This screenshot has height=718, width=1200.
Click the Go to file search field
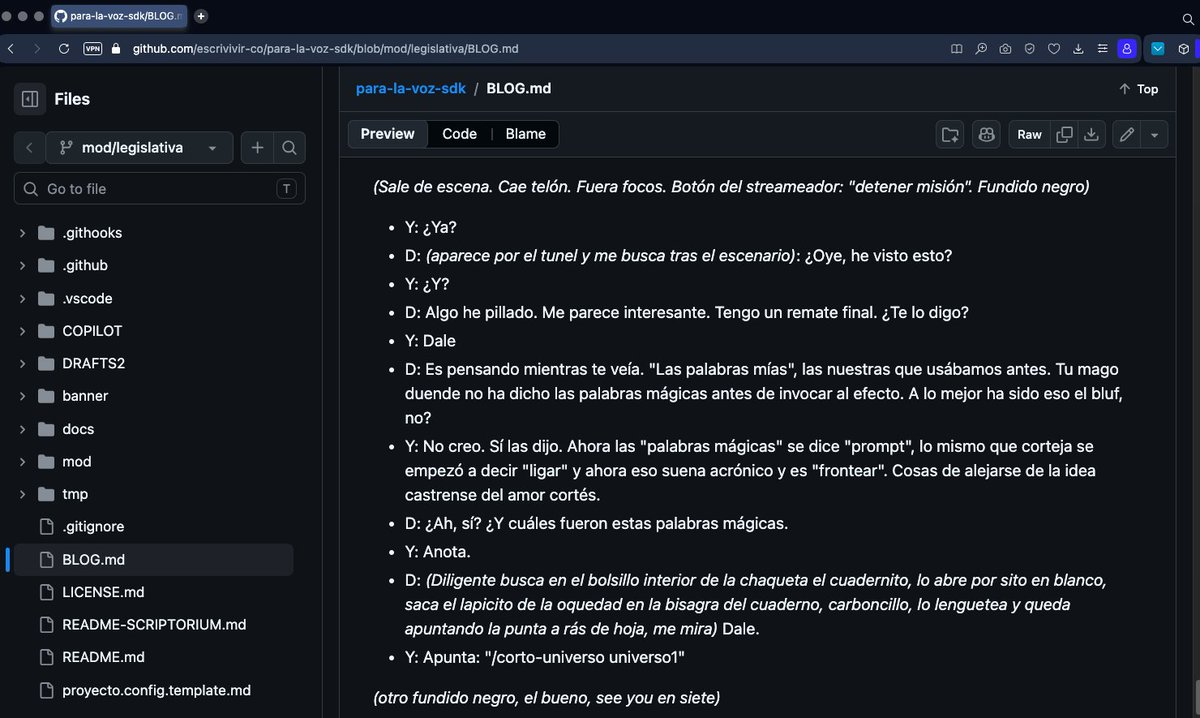(x=160, y=188)
